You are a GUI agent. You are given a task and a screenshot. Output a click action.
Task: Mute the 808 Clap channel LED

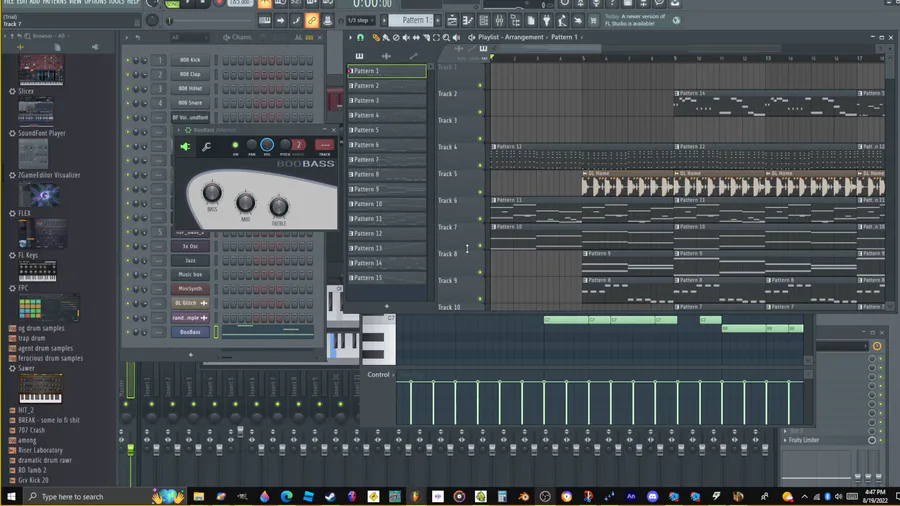coord(128,75)
